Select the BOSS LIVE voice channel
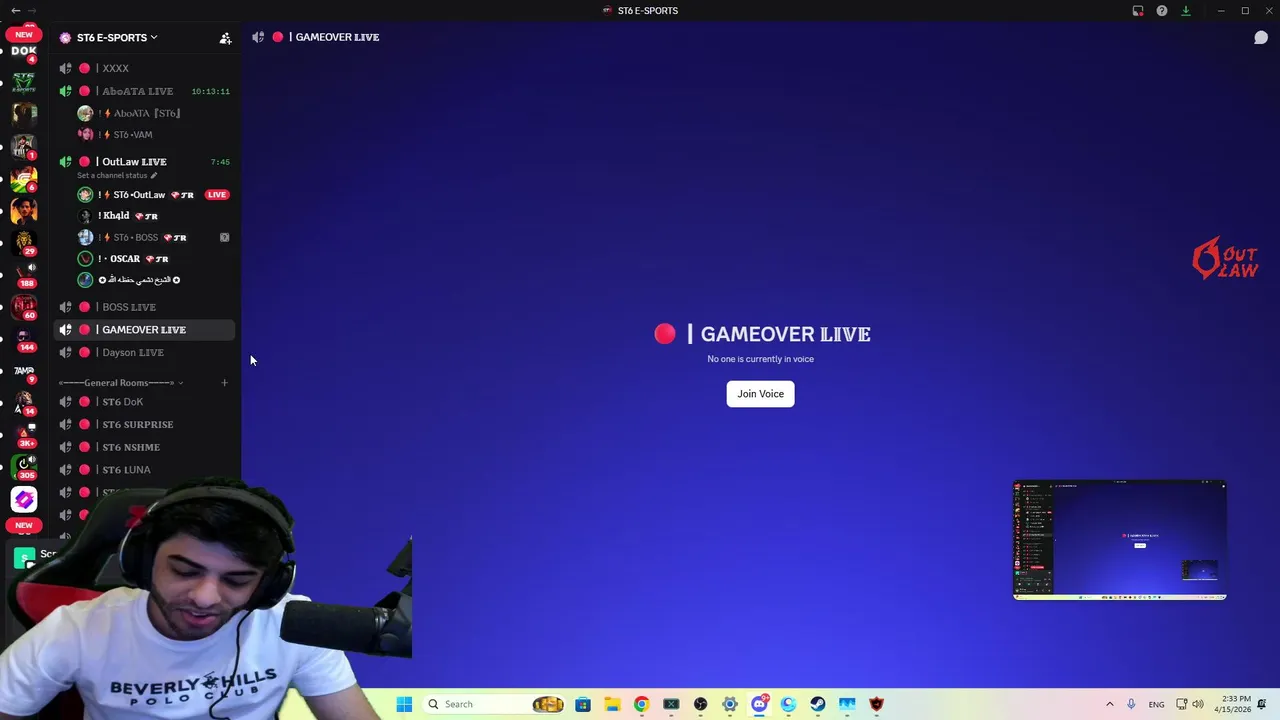 pyautogui.click(x=144, y=307)
